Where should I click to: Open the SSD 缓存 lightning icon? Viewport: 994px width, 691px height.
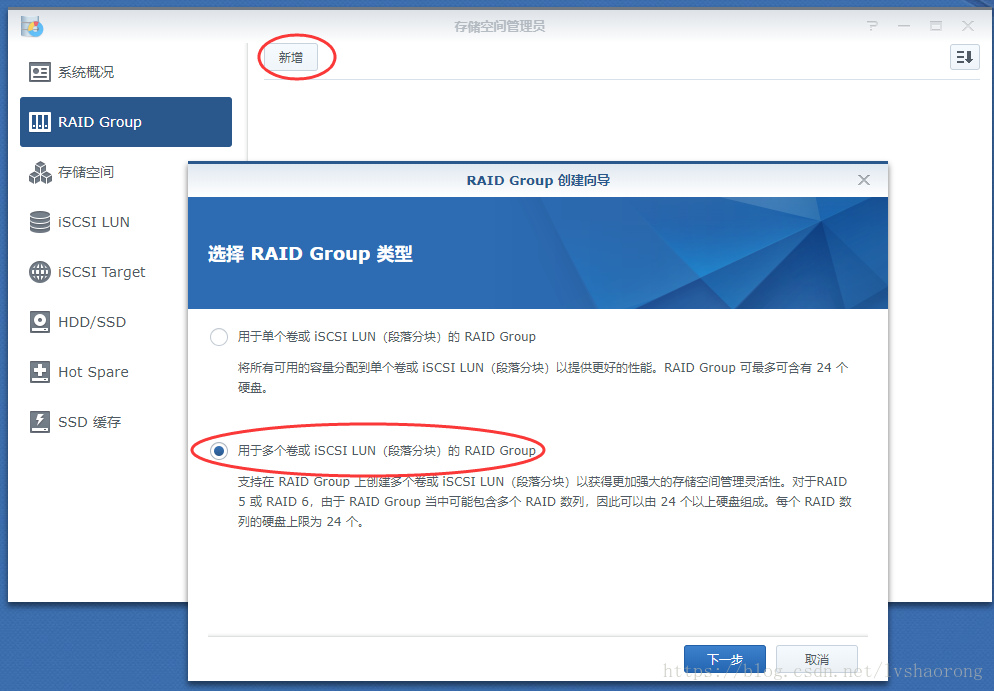(x=39, y=422)
